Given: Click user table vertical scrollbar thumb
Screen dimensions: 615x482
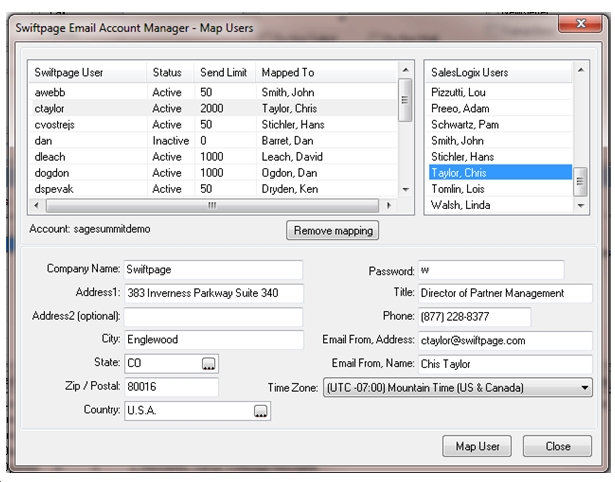Looking at the screenshot, I should pyautogui.click(x=405, y=100).
